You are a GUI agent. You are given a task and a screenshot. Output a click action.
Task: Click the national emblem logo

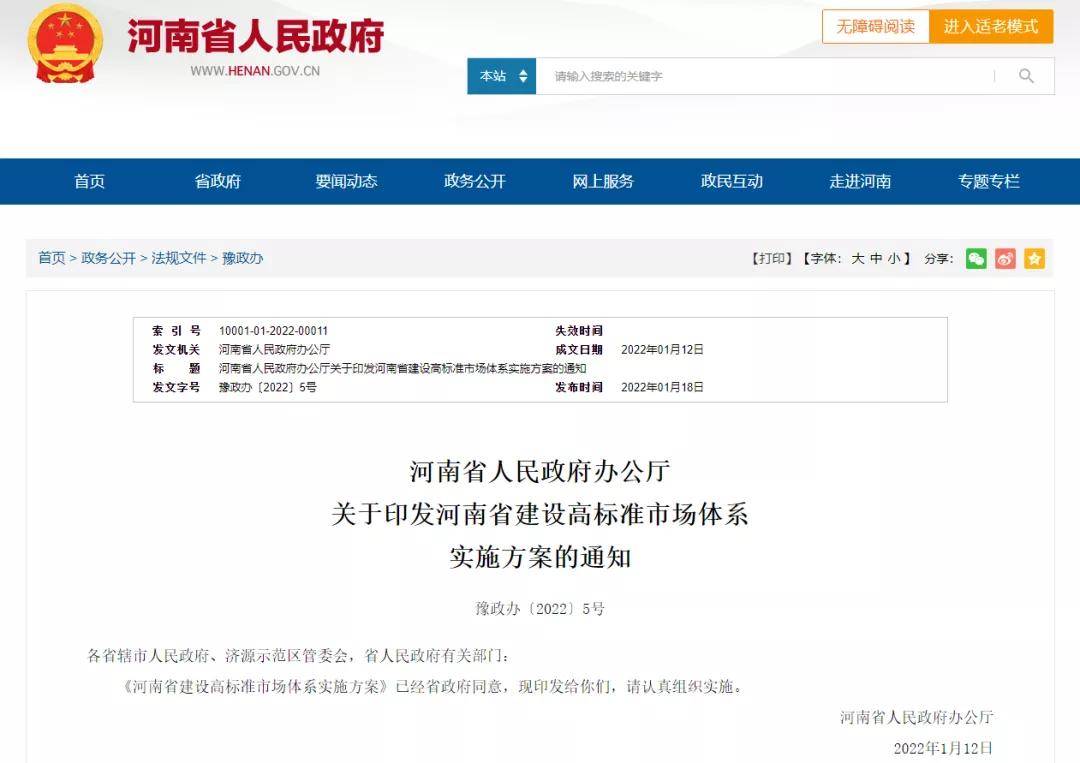point(65,44)
